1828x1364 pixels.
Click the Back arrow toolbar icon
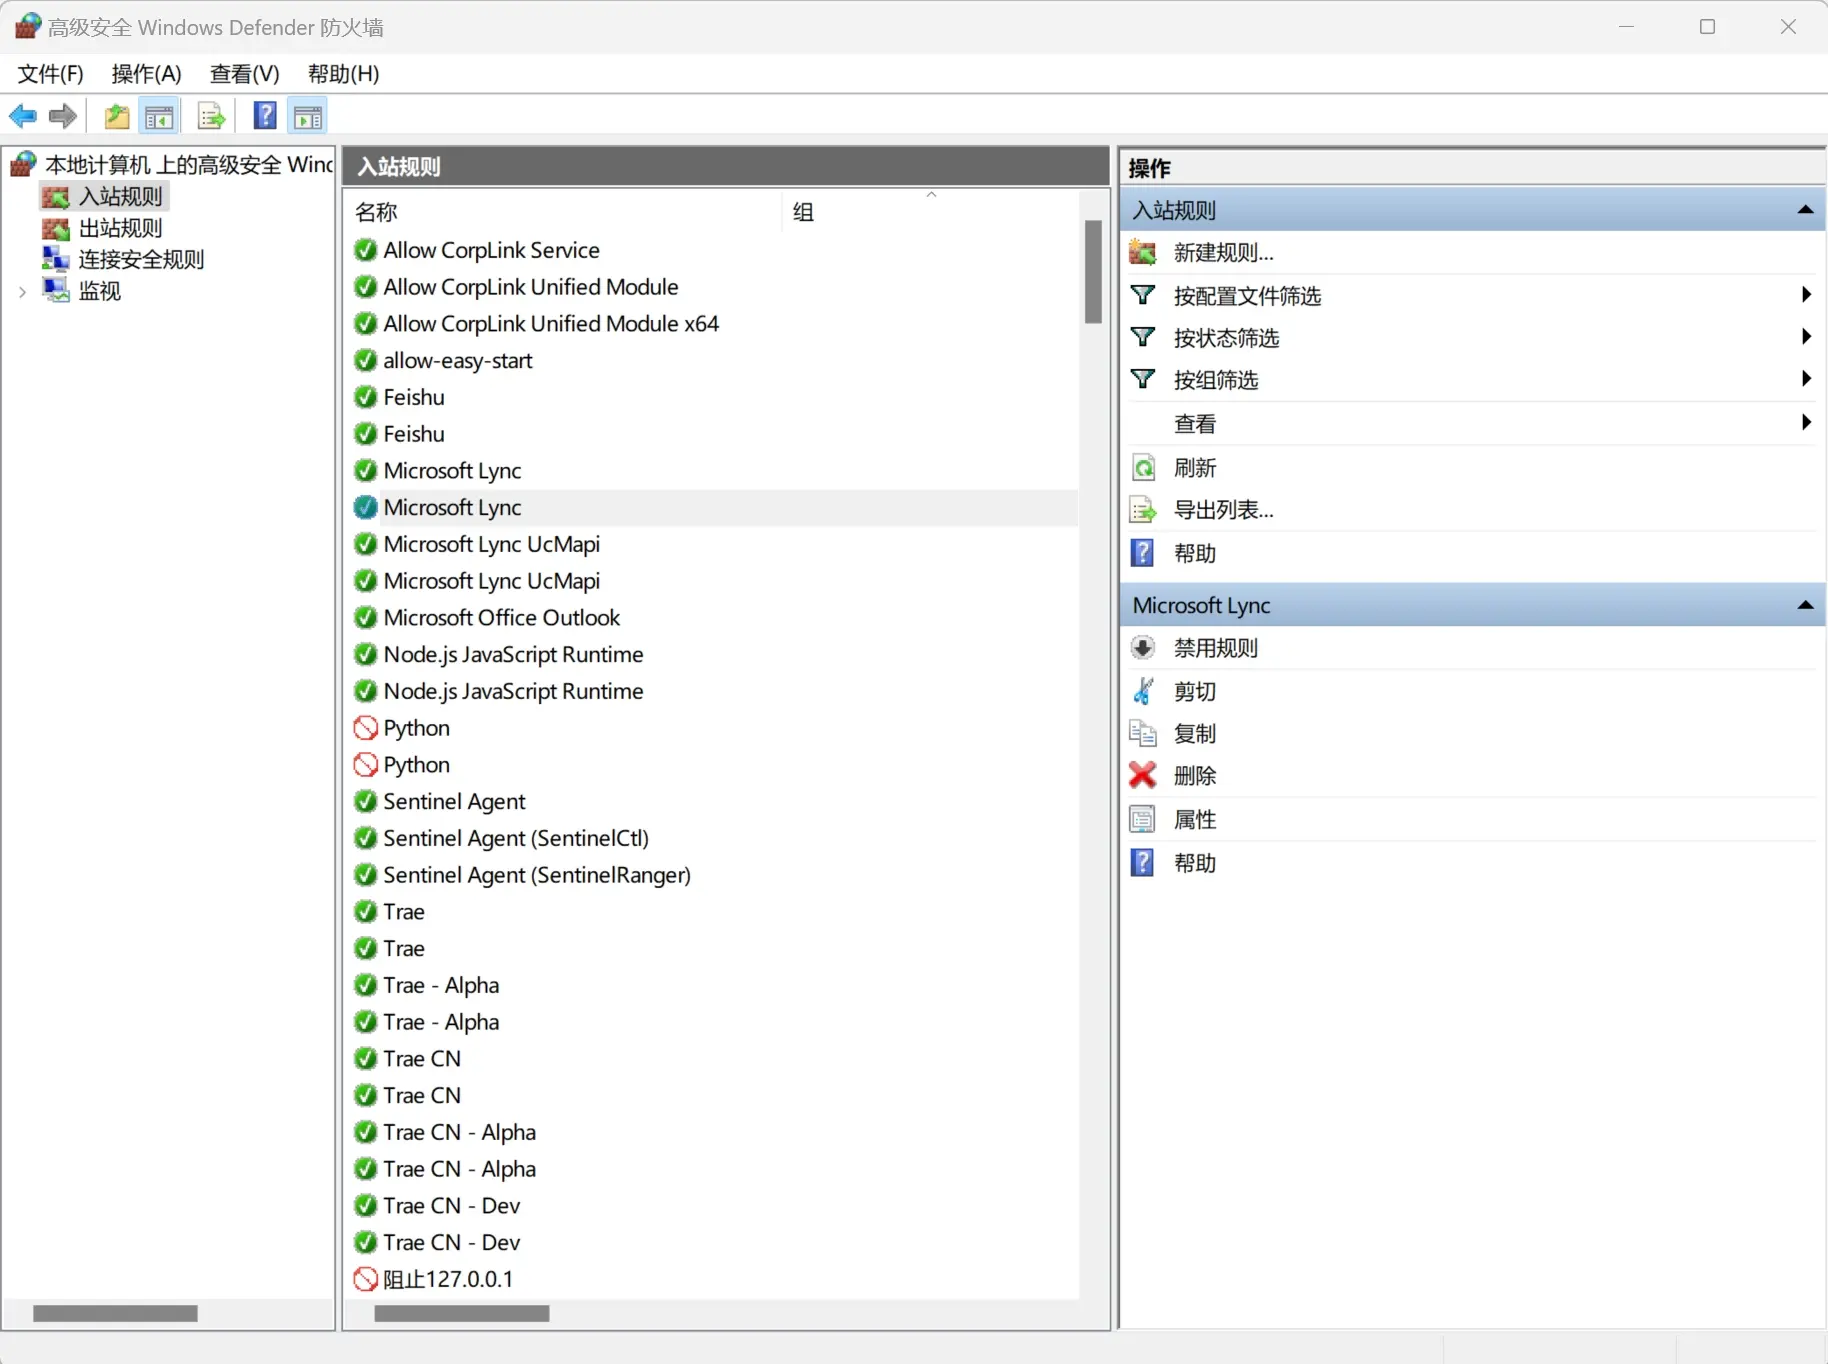[x=22, y=117]
